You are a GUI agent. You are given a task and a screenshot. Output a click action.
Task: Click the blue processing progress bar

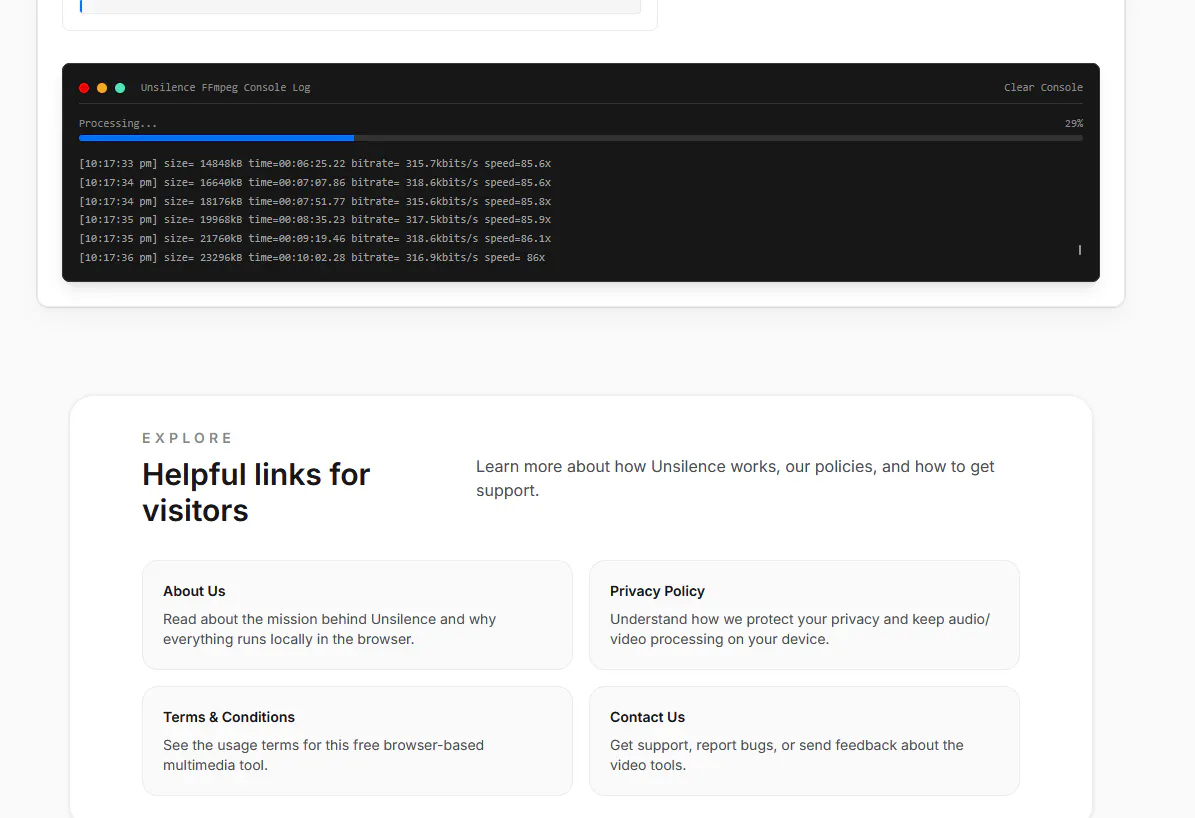click(581, 138)
